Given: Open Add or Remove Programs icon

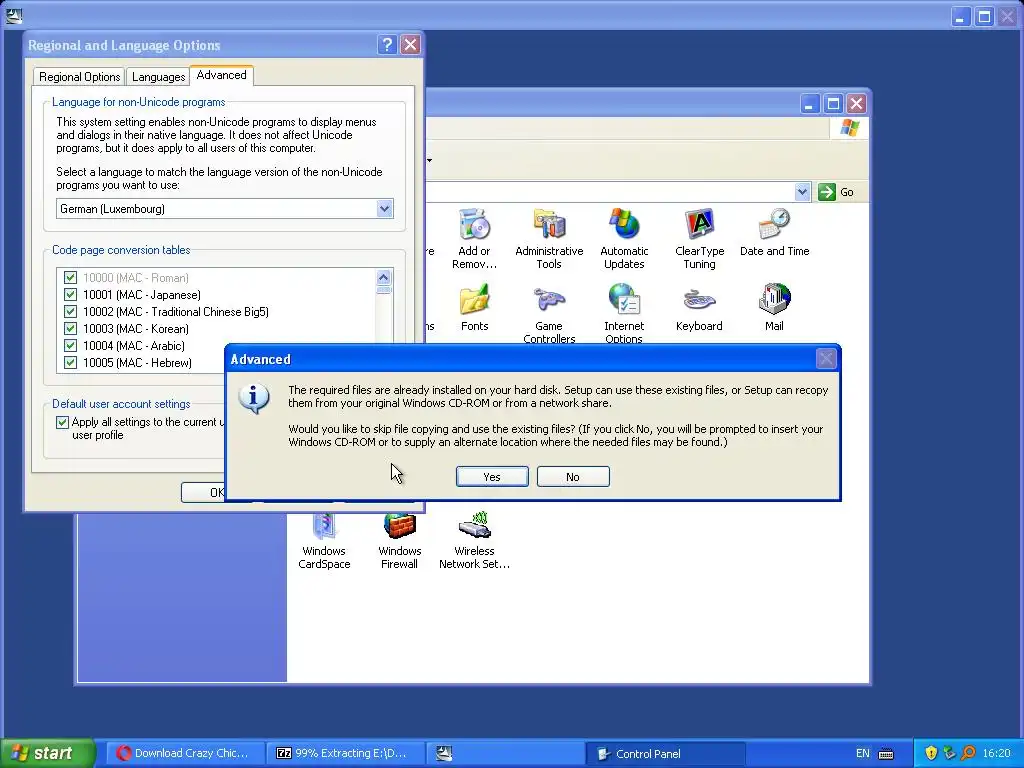Looking at the screenshot, I should (x=474, y=238).
